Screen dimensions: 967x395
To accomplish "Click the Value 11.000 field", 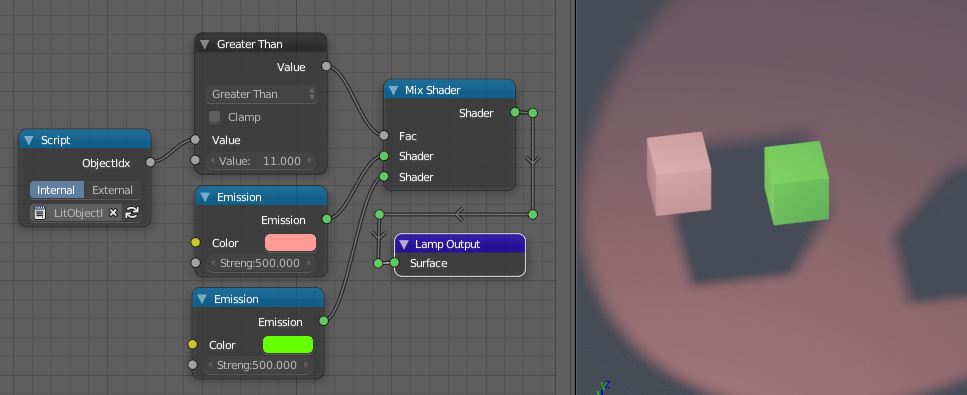I will click(261, 161).
